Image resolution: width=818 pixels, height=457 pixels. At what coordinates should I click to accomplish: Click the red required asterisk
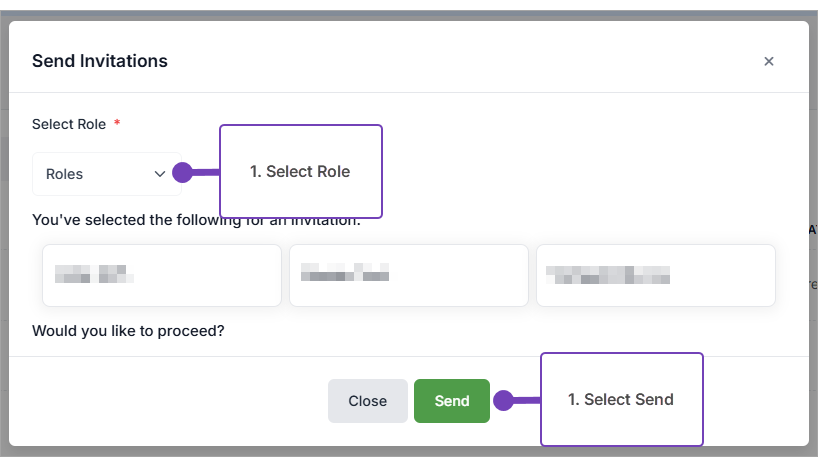[117, 124]
